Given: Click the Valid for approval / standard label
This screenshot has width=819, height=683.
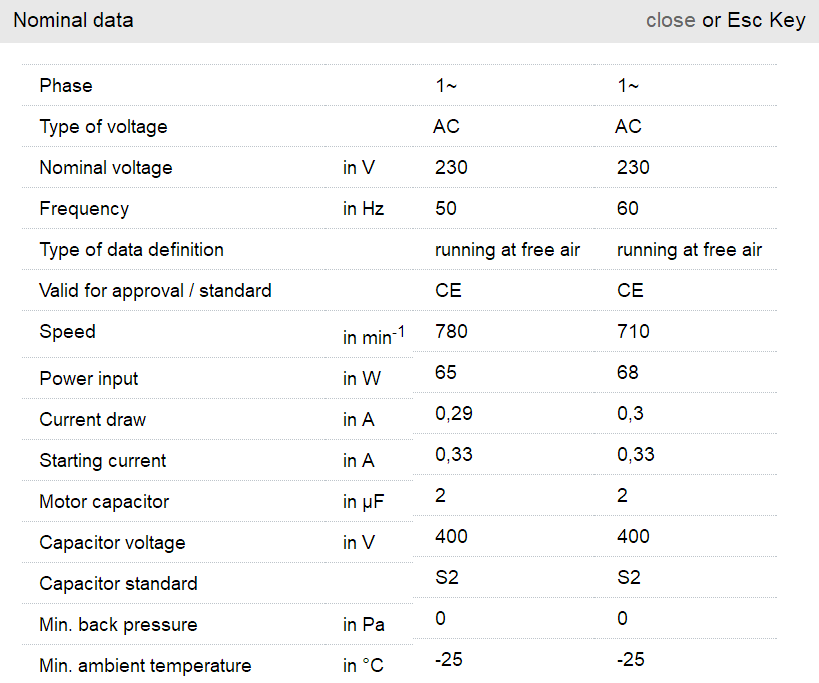Looking at the screenshot, I should click(x=155, y=291).
